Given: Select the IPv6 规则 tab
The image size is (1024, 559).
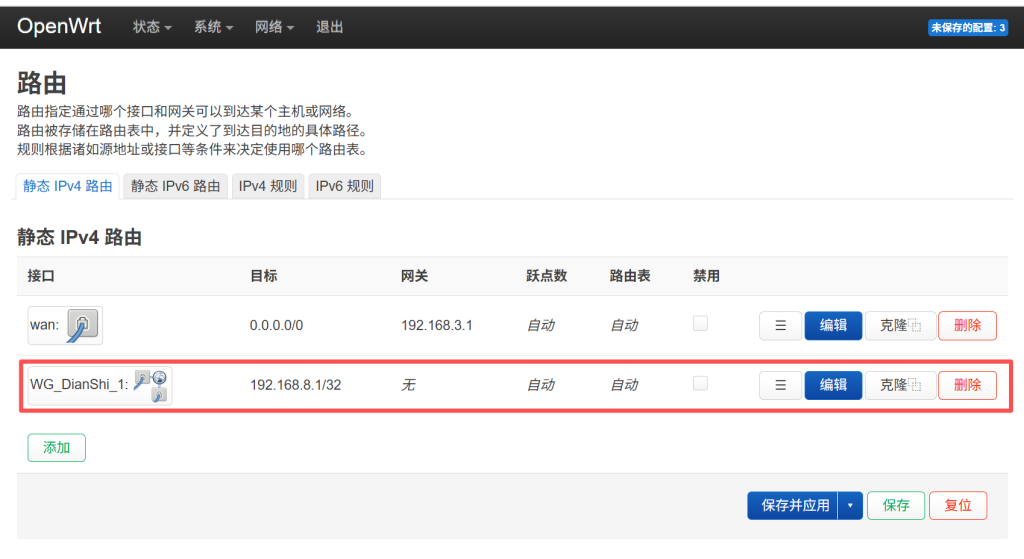Looking at the screenshot, I should 345,186.
